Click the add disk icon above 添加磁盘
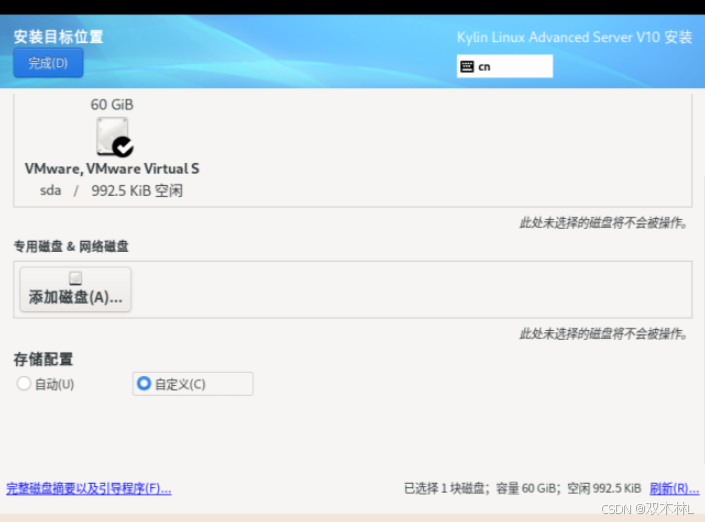705x522 pixels. point(76,278)
